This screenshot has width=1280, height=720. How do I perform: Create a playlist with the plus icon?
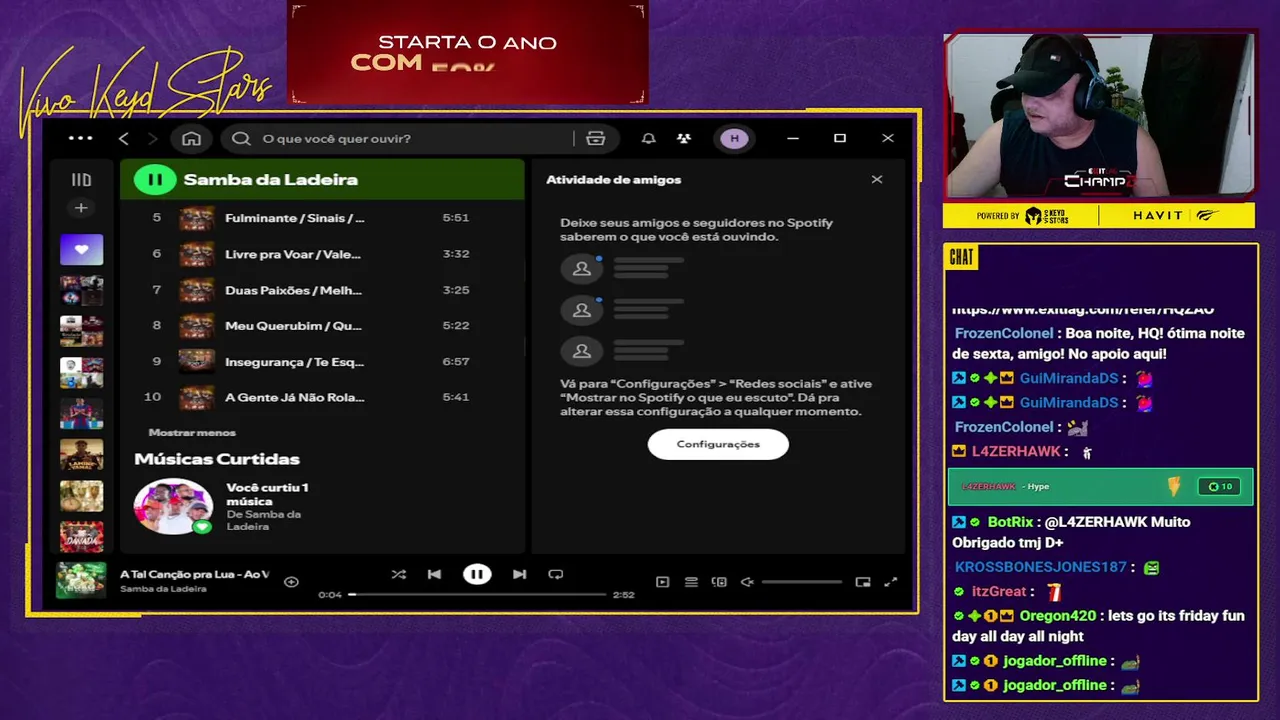click(x=81, y=208)
